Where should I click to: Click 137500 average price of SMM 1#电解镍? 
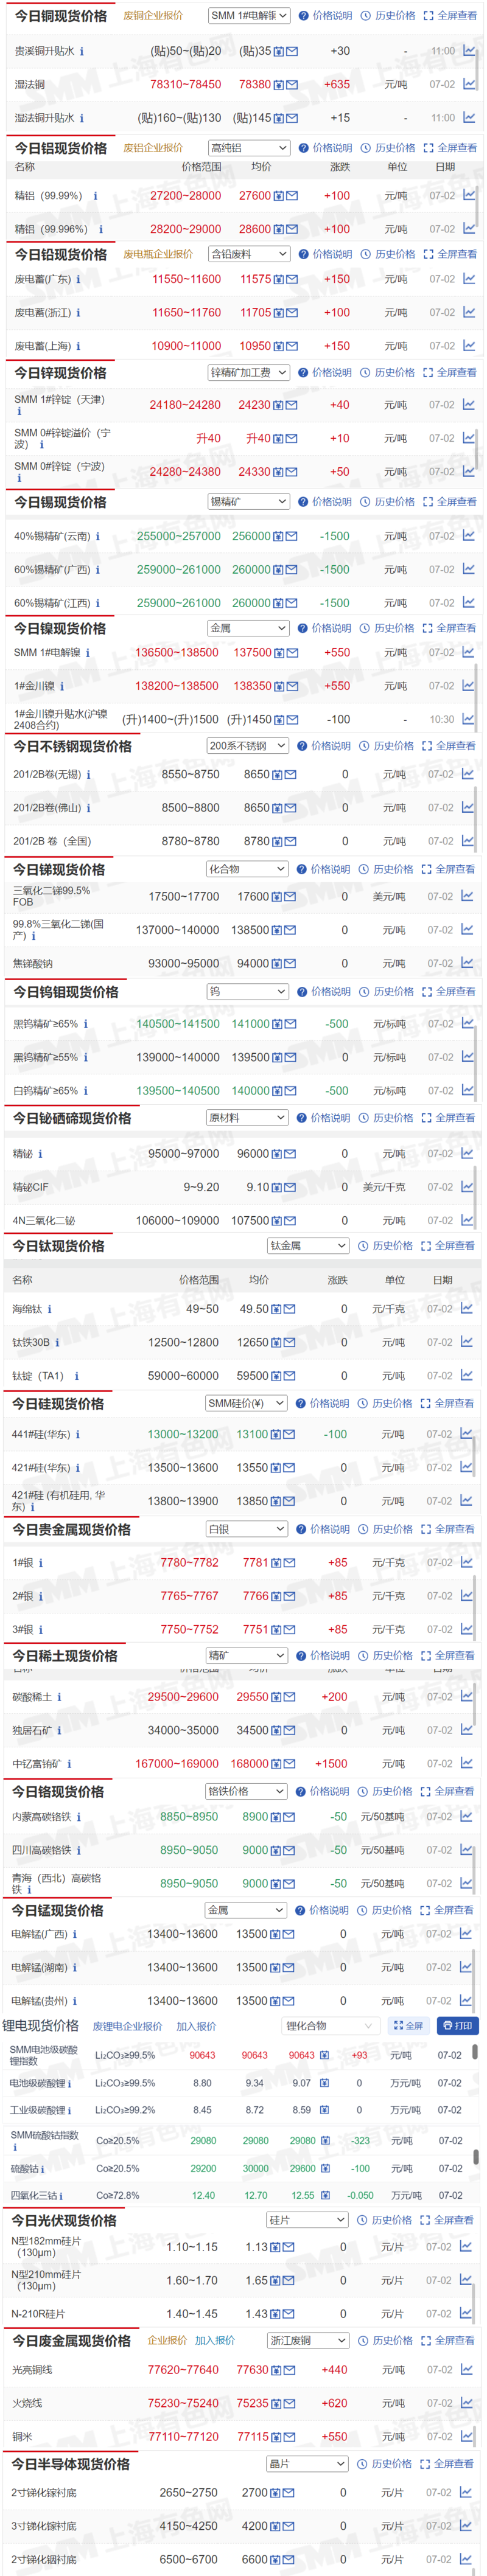[253, 652]
